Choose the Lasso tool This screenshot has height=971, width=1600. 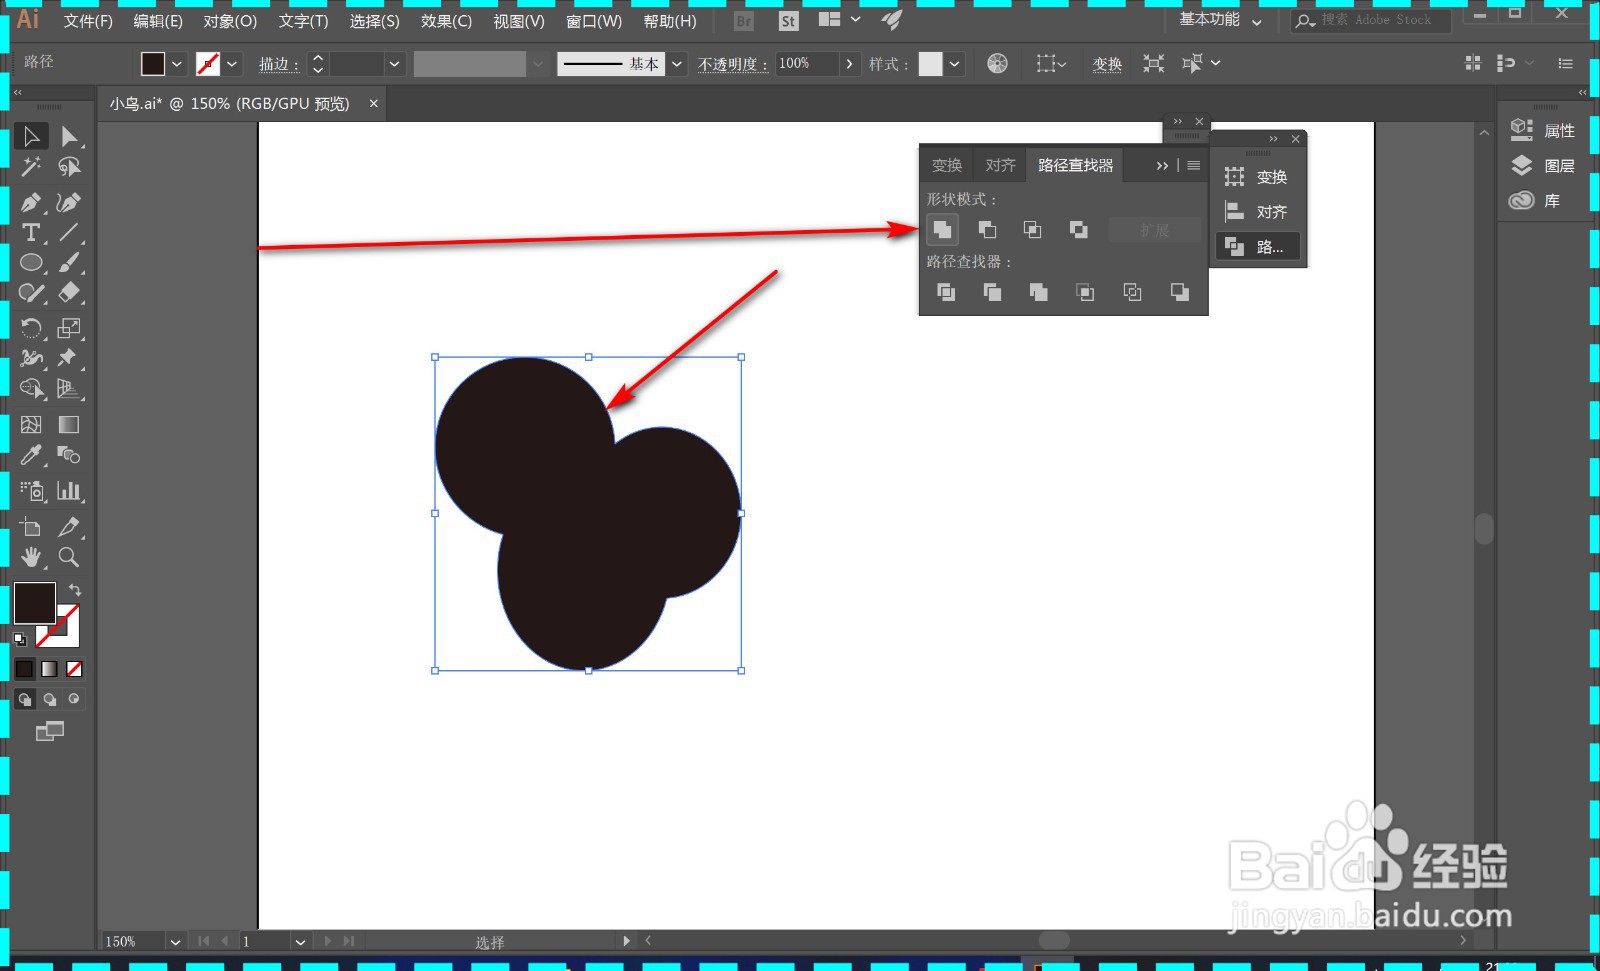coord(69,167)
